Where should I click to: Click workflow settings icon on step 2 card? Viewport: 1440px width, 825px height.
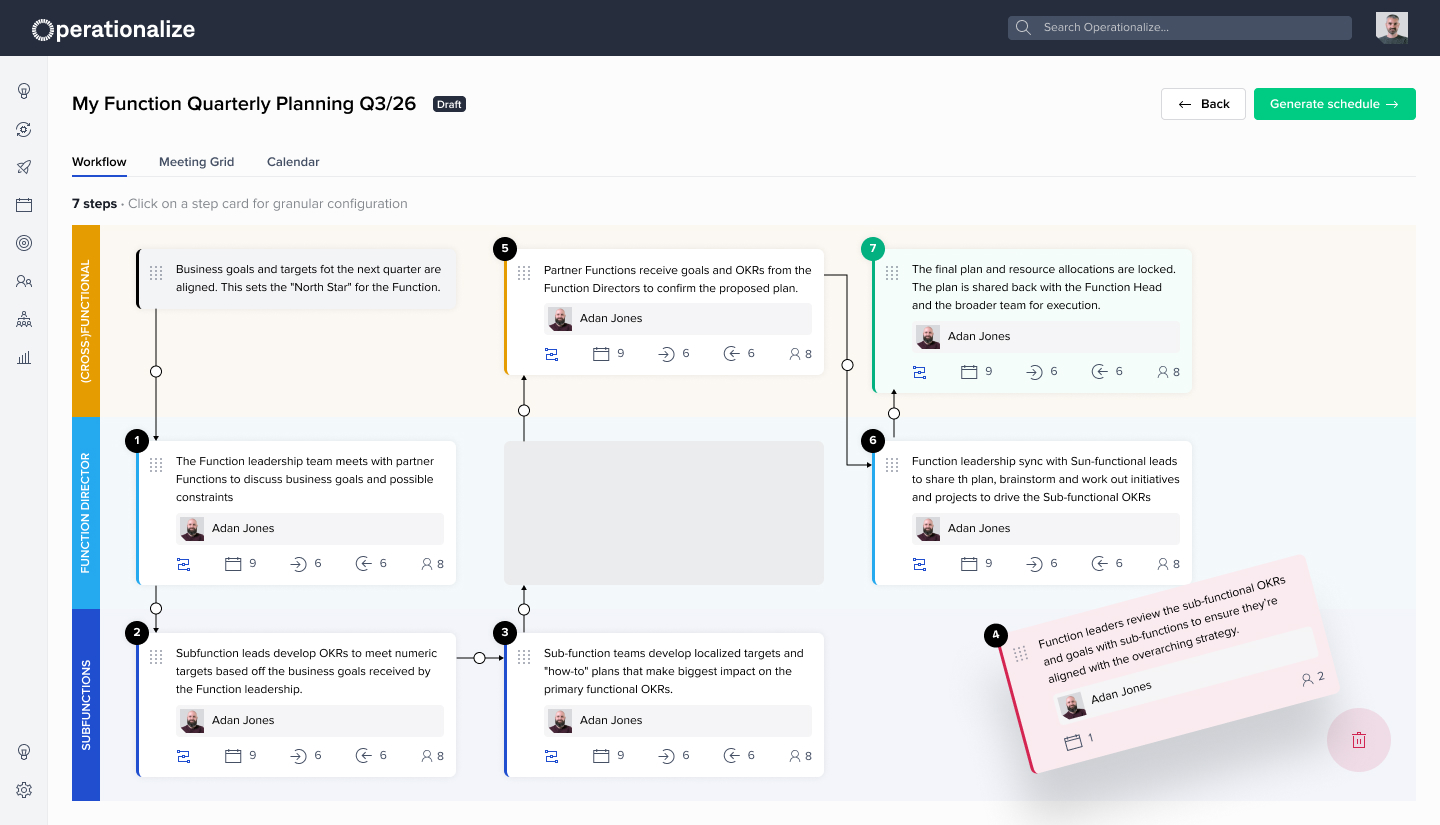(x=183, y=756)
